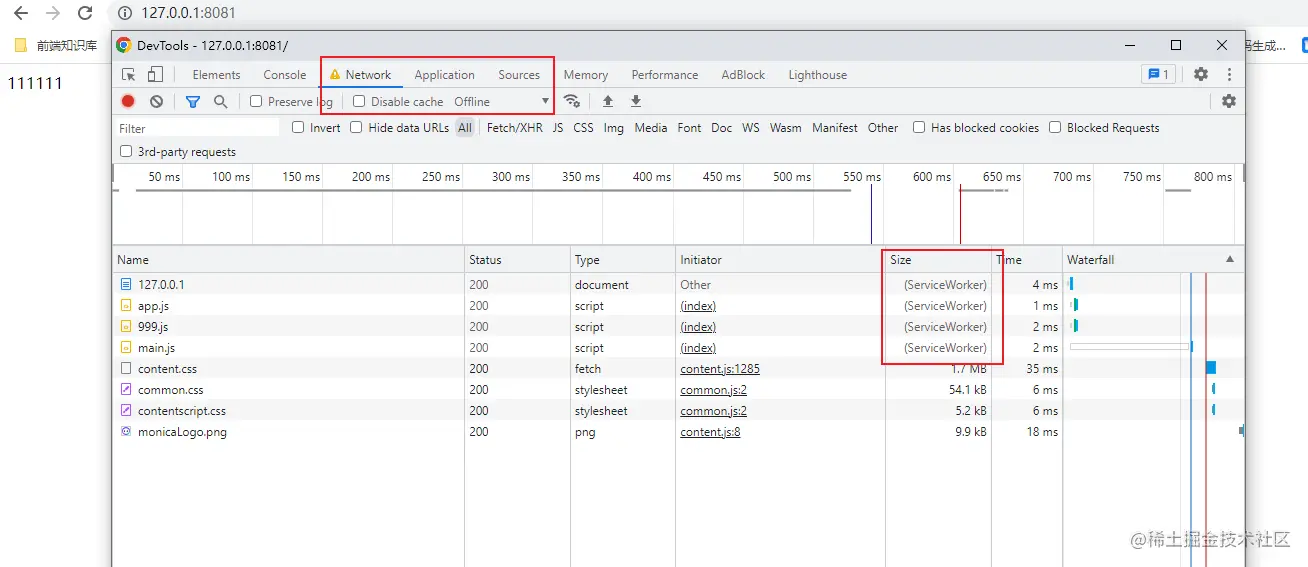Clear the network log
The height and width of the screenshot is (567, 1308).
(x=156, y=101)
